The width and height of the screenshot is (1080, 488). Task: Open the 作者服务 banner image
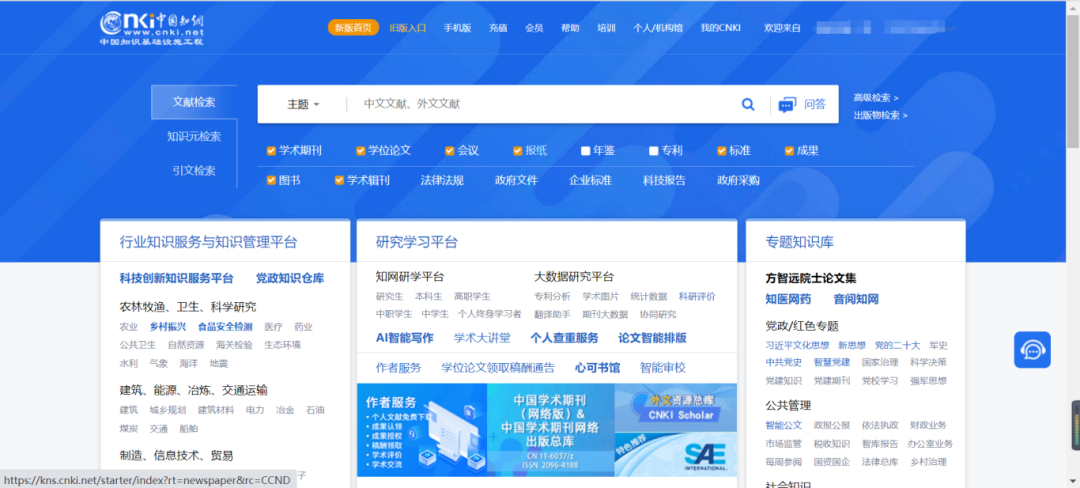click(422, 429)
